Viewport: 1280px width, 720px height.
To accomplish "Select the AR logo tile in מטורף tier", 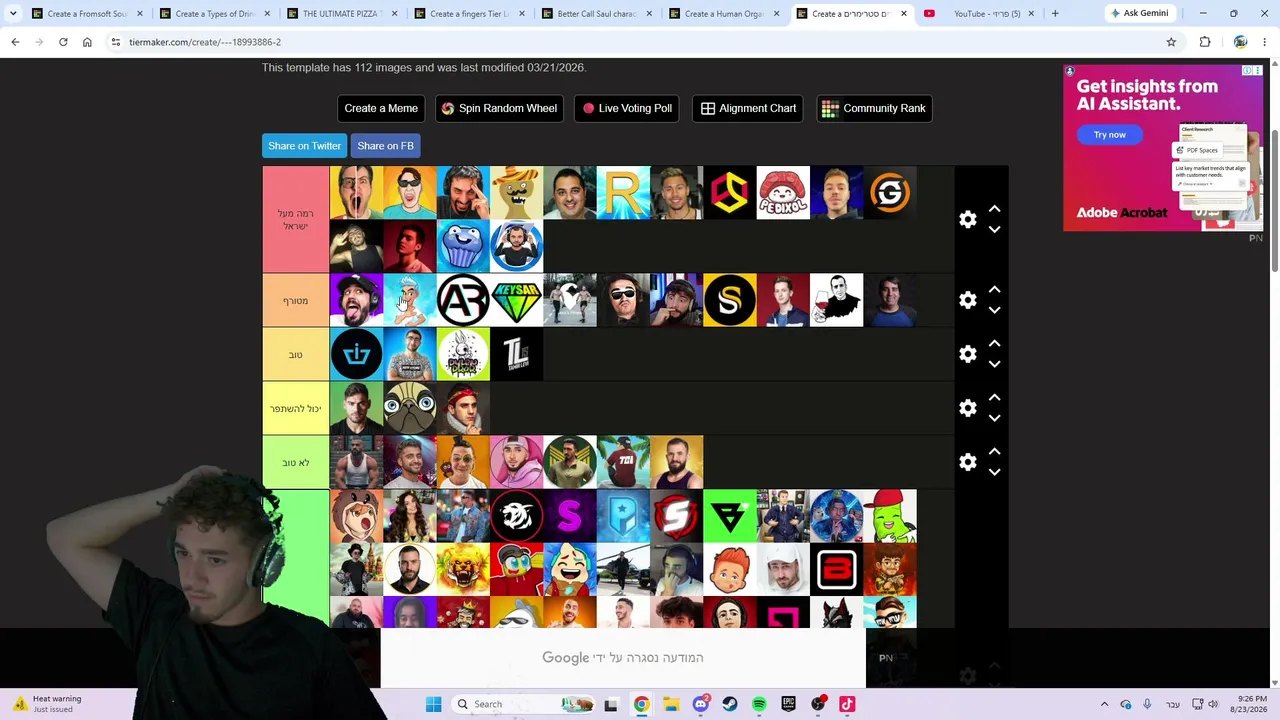I will [463, 300].
